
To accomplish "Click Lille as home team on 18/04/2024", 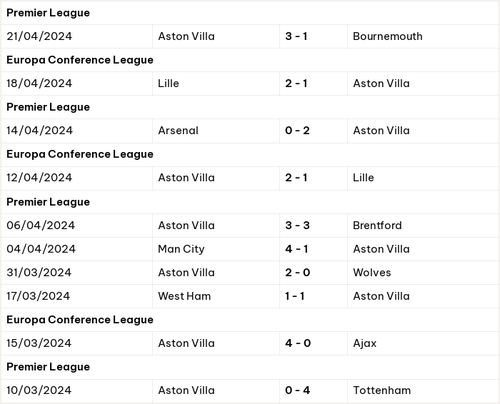I will 168,83.
